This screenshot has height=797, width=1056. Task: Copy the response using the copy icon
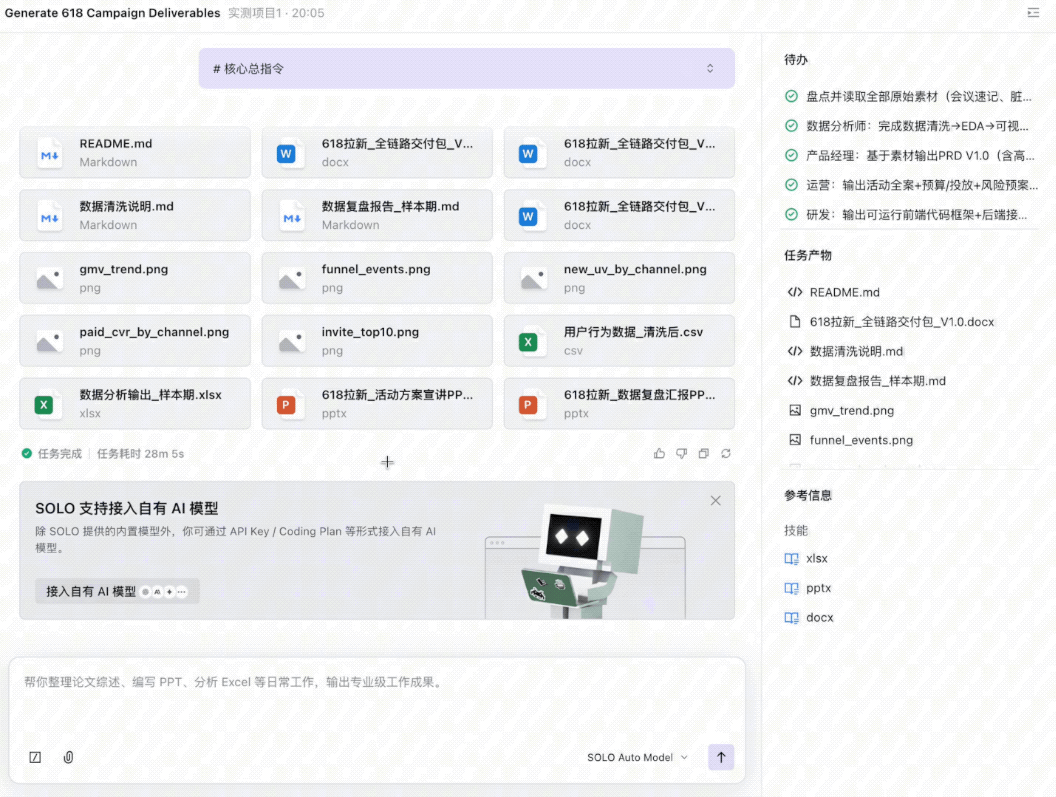pos(703,454)
